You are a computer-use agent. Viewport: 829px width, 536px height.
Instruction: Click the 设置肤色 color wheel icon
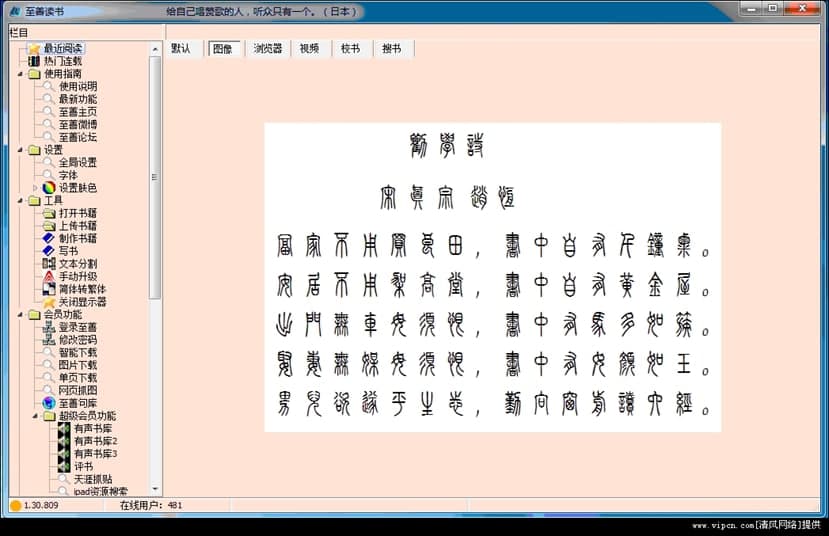(49, 188)
